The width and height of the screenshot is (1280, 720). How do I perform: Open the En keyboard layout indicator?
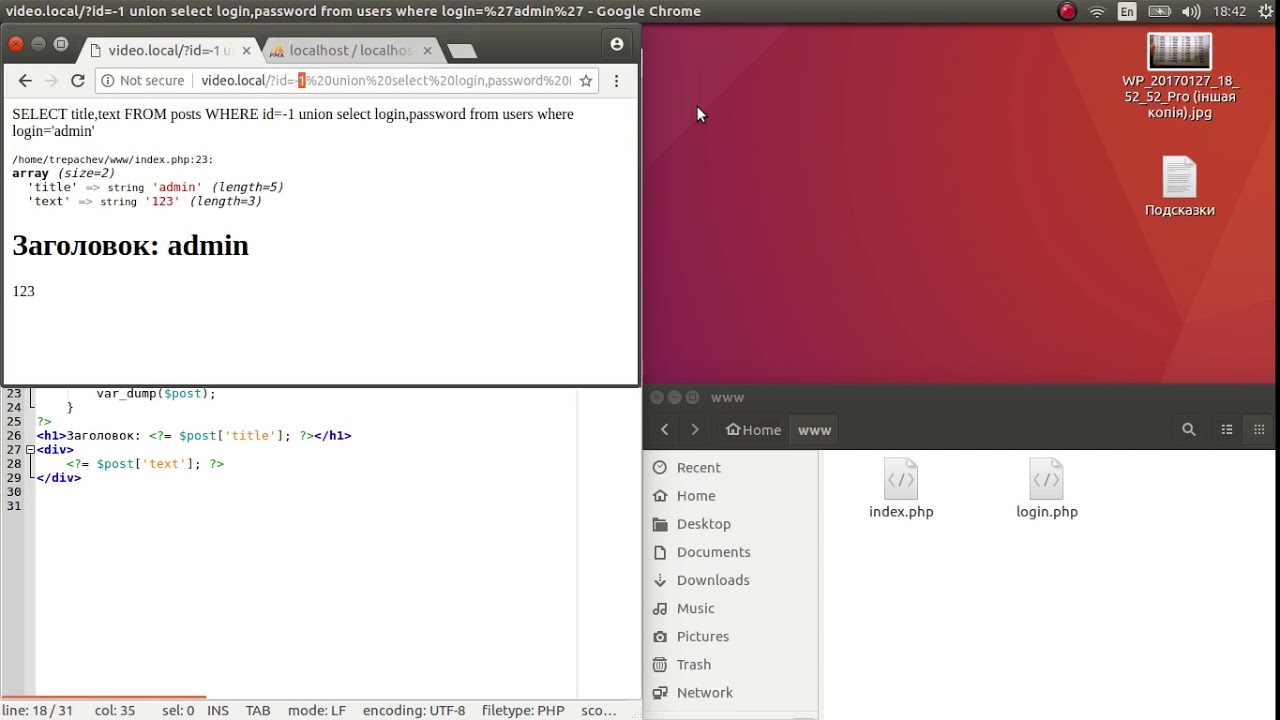click(1127, 12)
